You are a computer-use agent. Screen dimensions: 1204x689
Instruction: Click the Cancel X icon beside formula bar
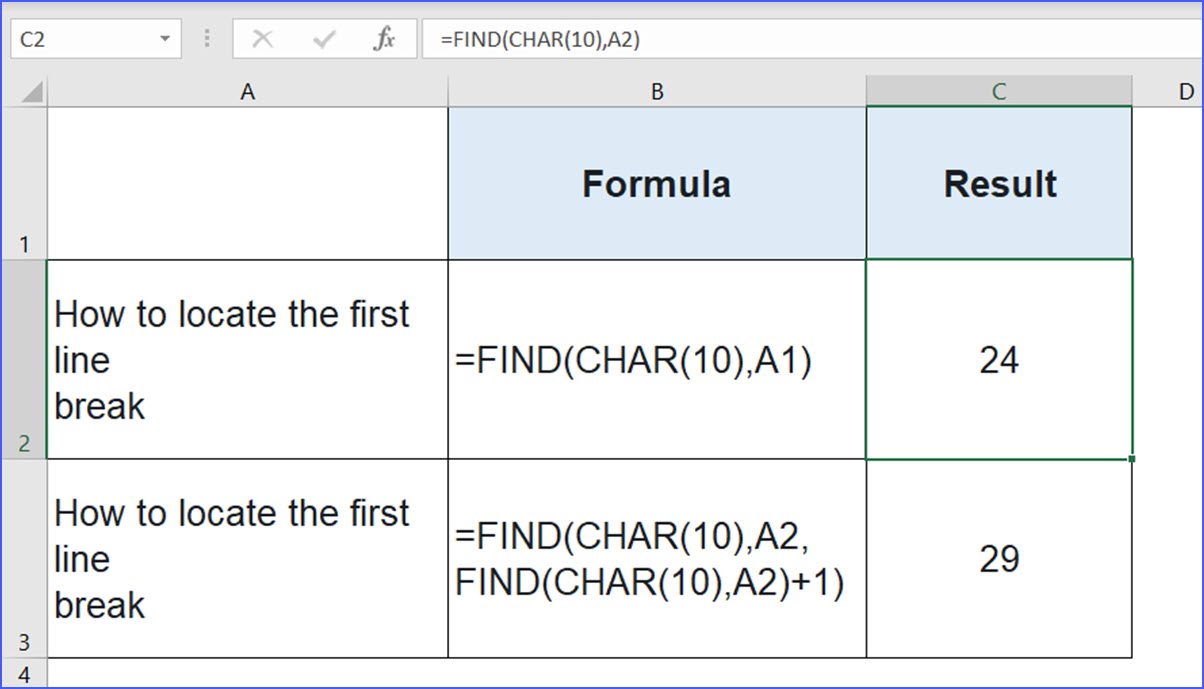pyautogui.click(x=263, y=39)
